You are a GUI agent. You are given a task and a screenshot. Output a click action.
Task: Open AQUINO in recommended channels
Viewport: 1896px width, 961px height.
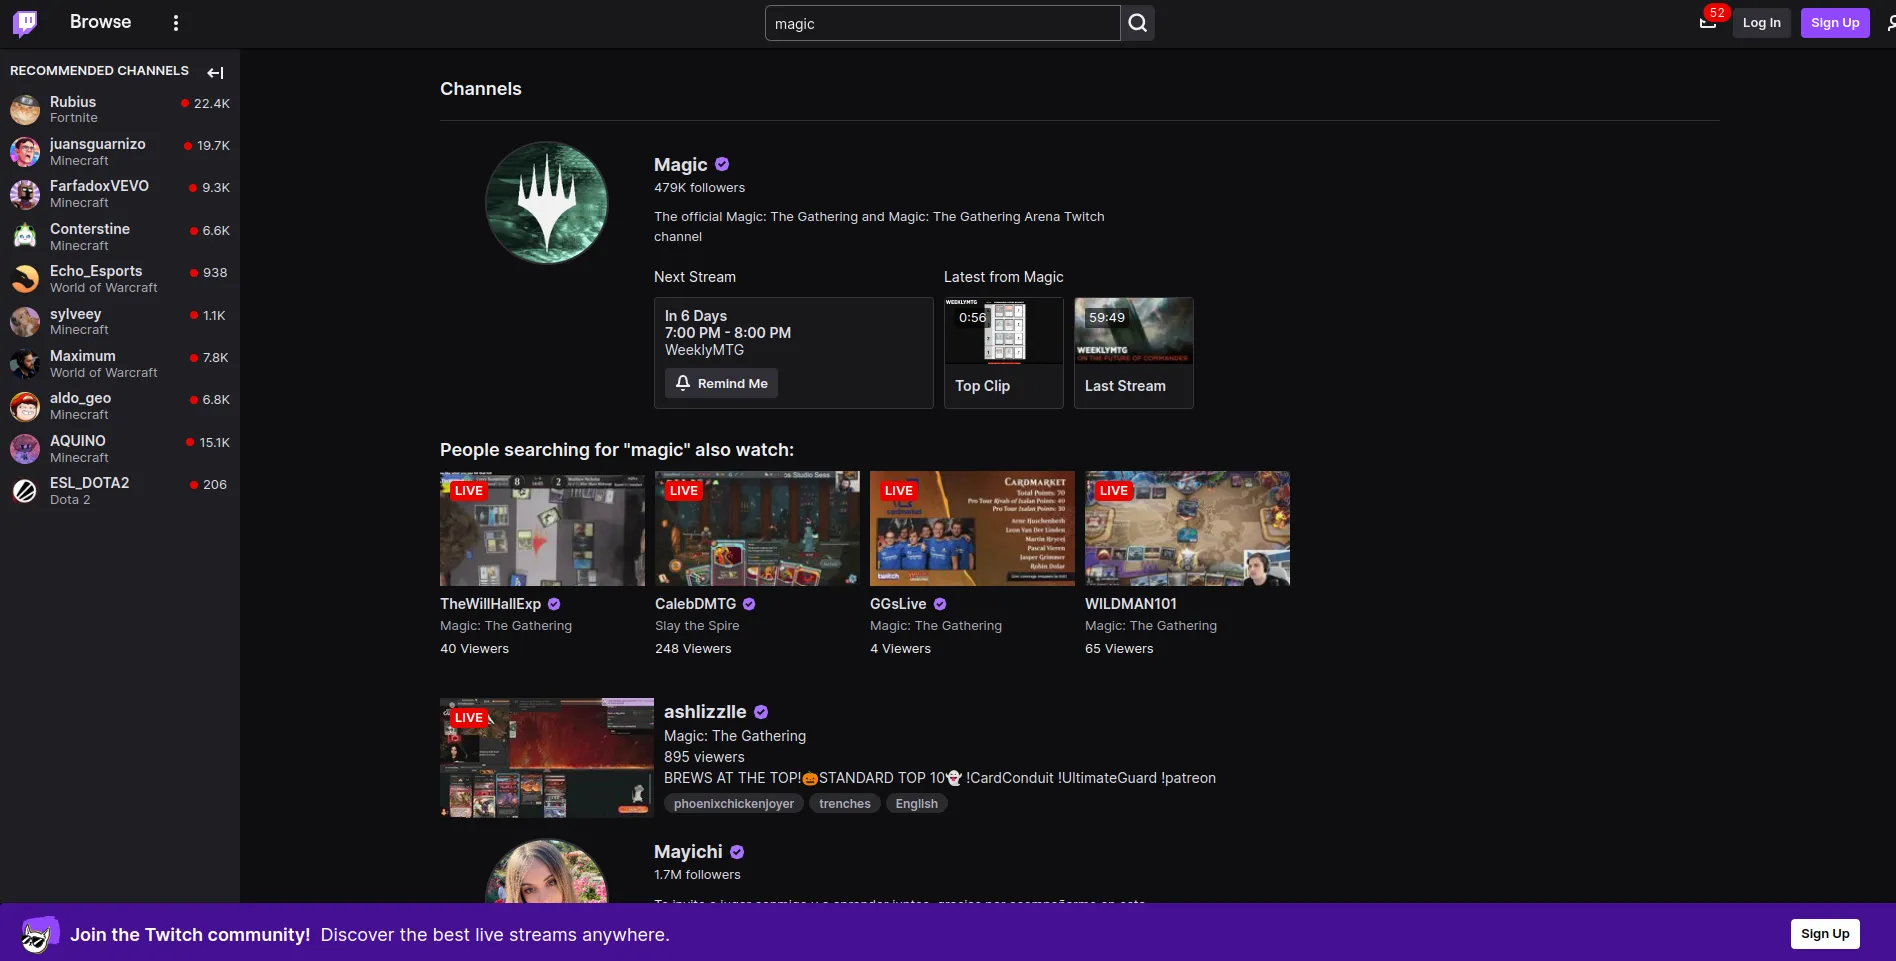pyautogui.click(x=120, y=448)
